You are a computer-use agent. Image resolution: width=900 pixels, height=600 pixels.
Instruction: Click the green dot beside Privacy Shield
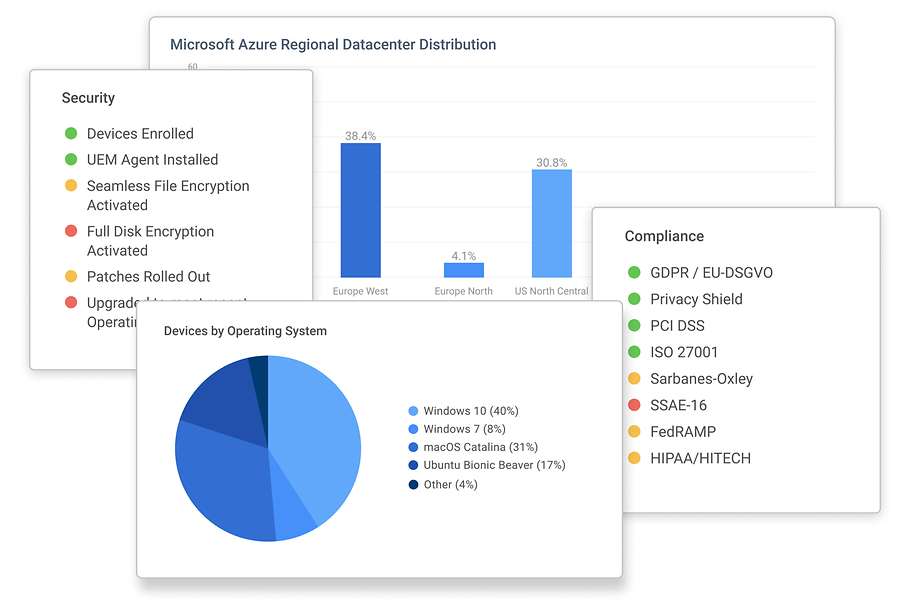coord(634,299)
